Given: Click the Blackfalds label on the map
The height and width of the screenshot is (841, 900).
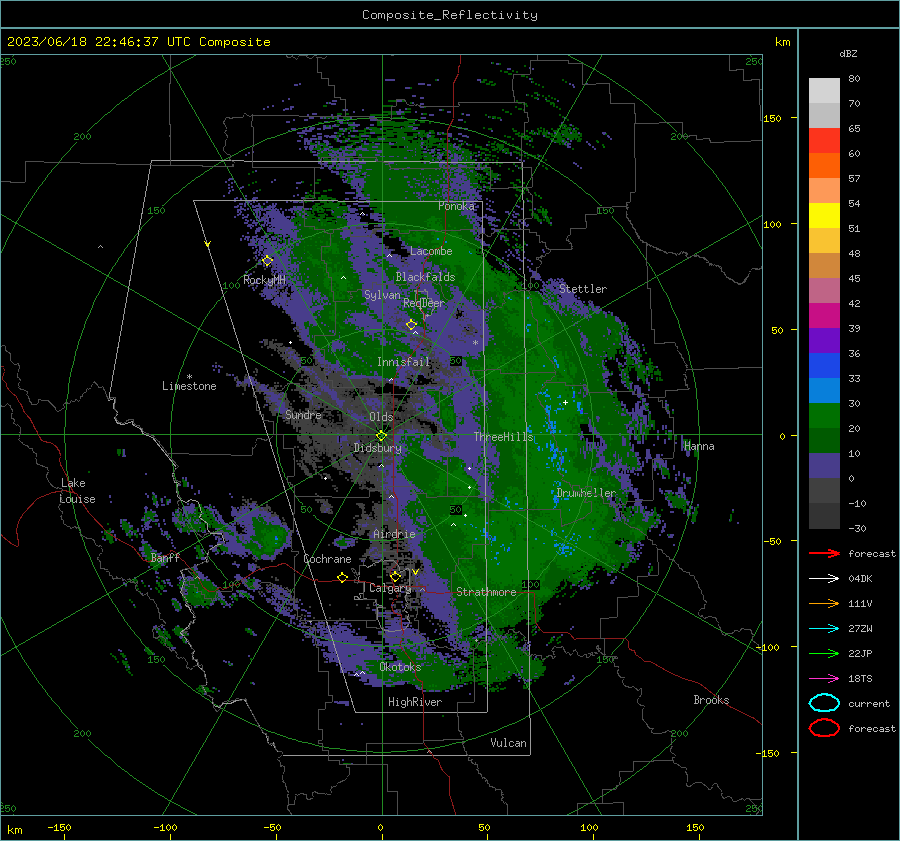Looking at the screenshot, I should pos(425,277).
